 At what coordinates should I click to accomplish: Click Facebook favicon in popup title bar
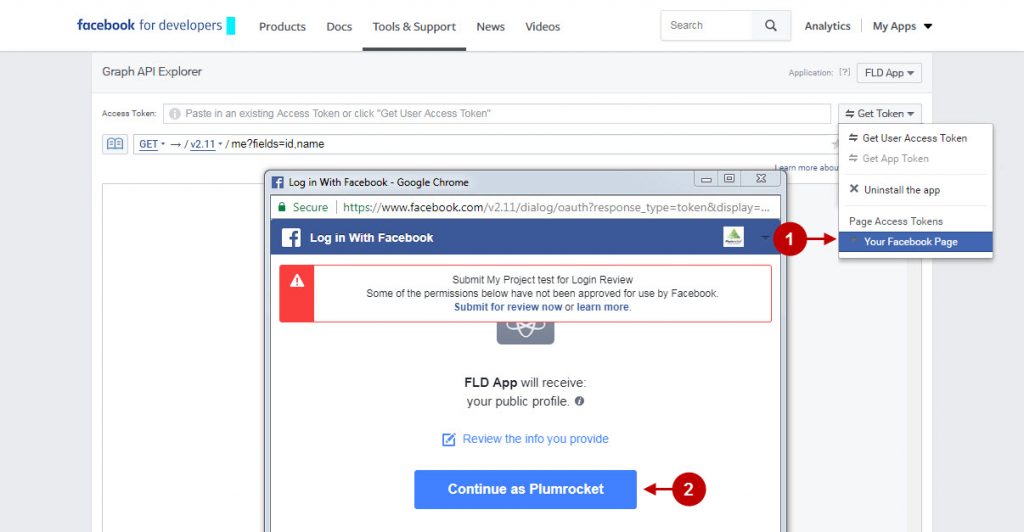(278, 183)
